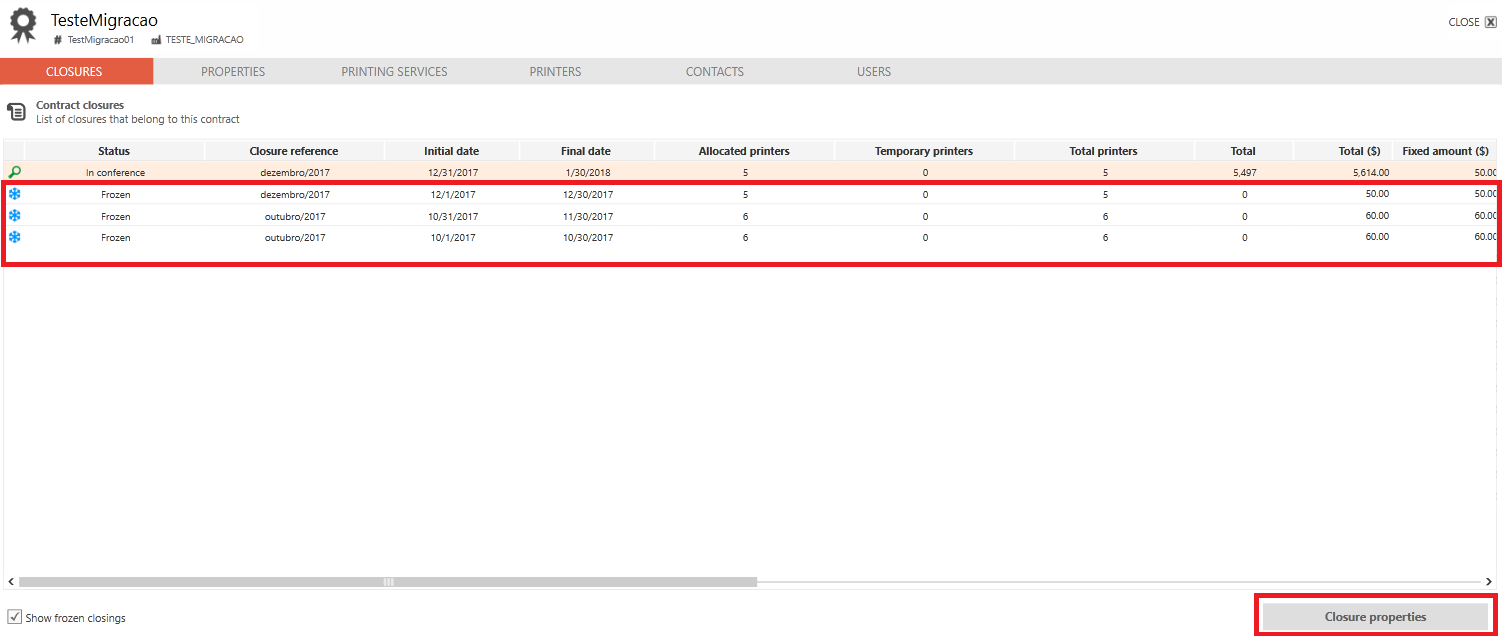Uncheck Show frozen closings checkbox
Image resolution: width=1502 pixels, height=636 pixels.
tap(15, 617)
